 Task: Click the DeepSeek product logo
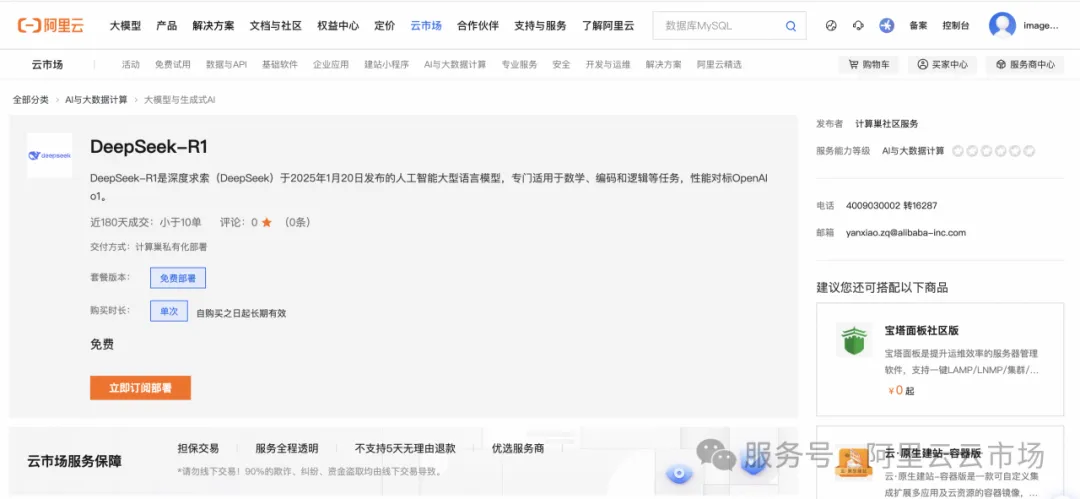[x=50, y=155]
